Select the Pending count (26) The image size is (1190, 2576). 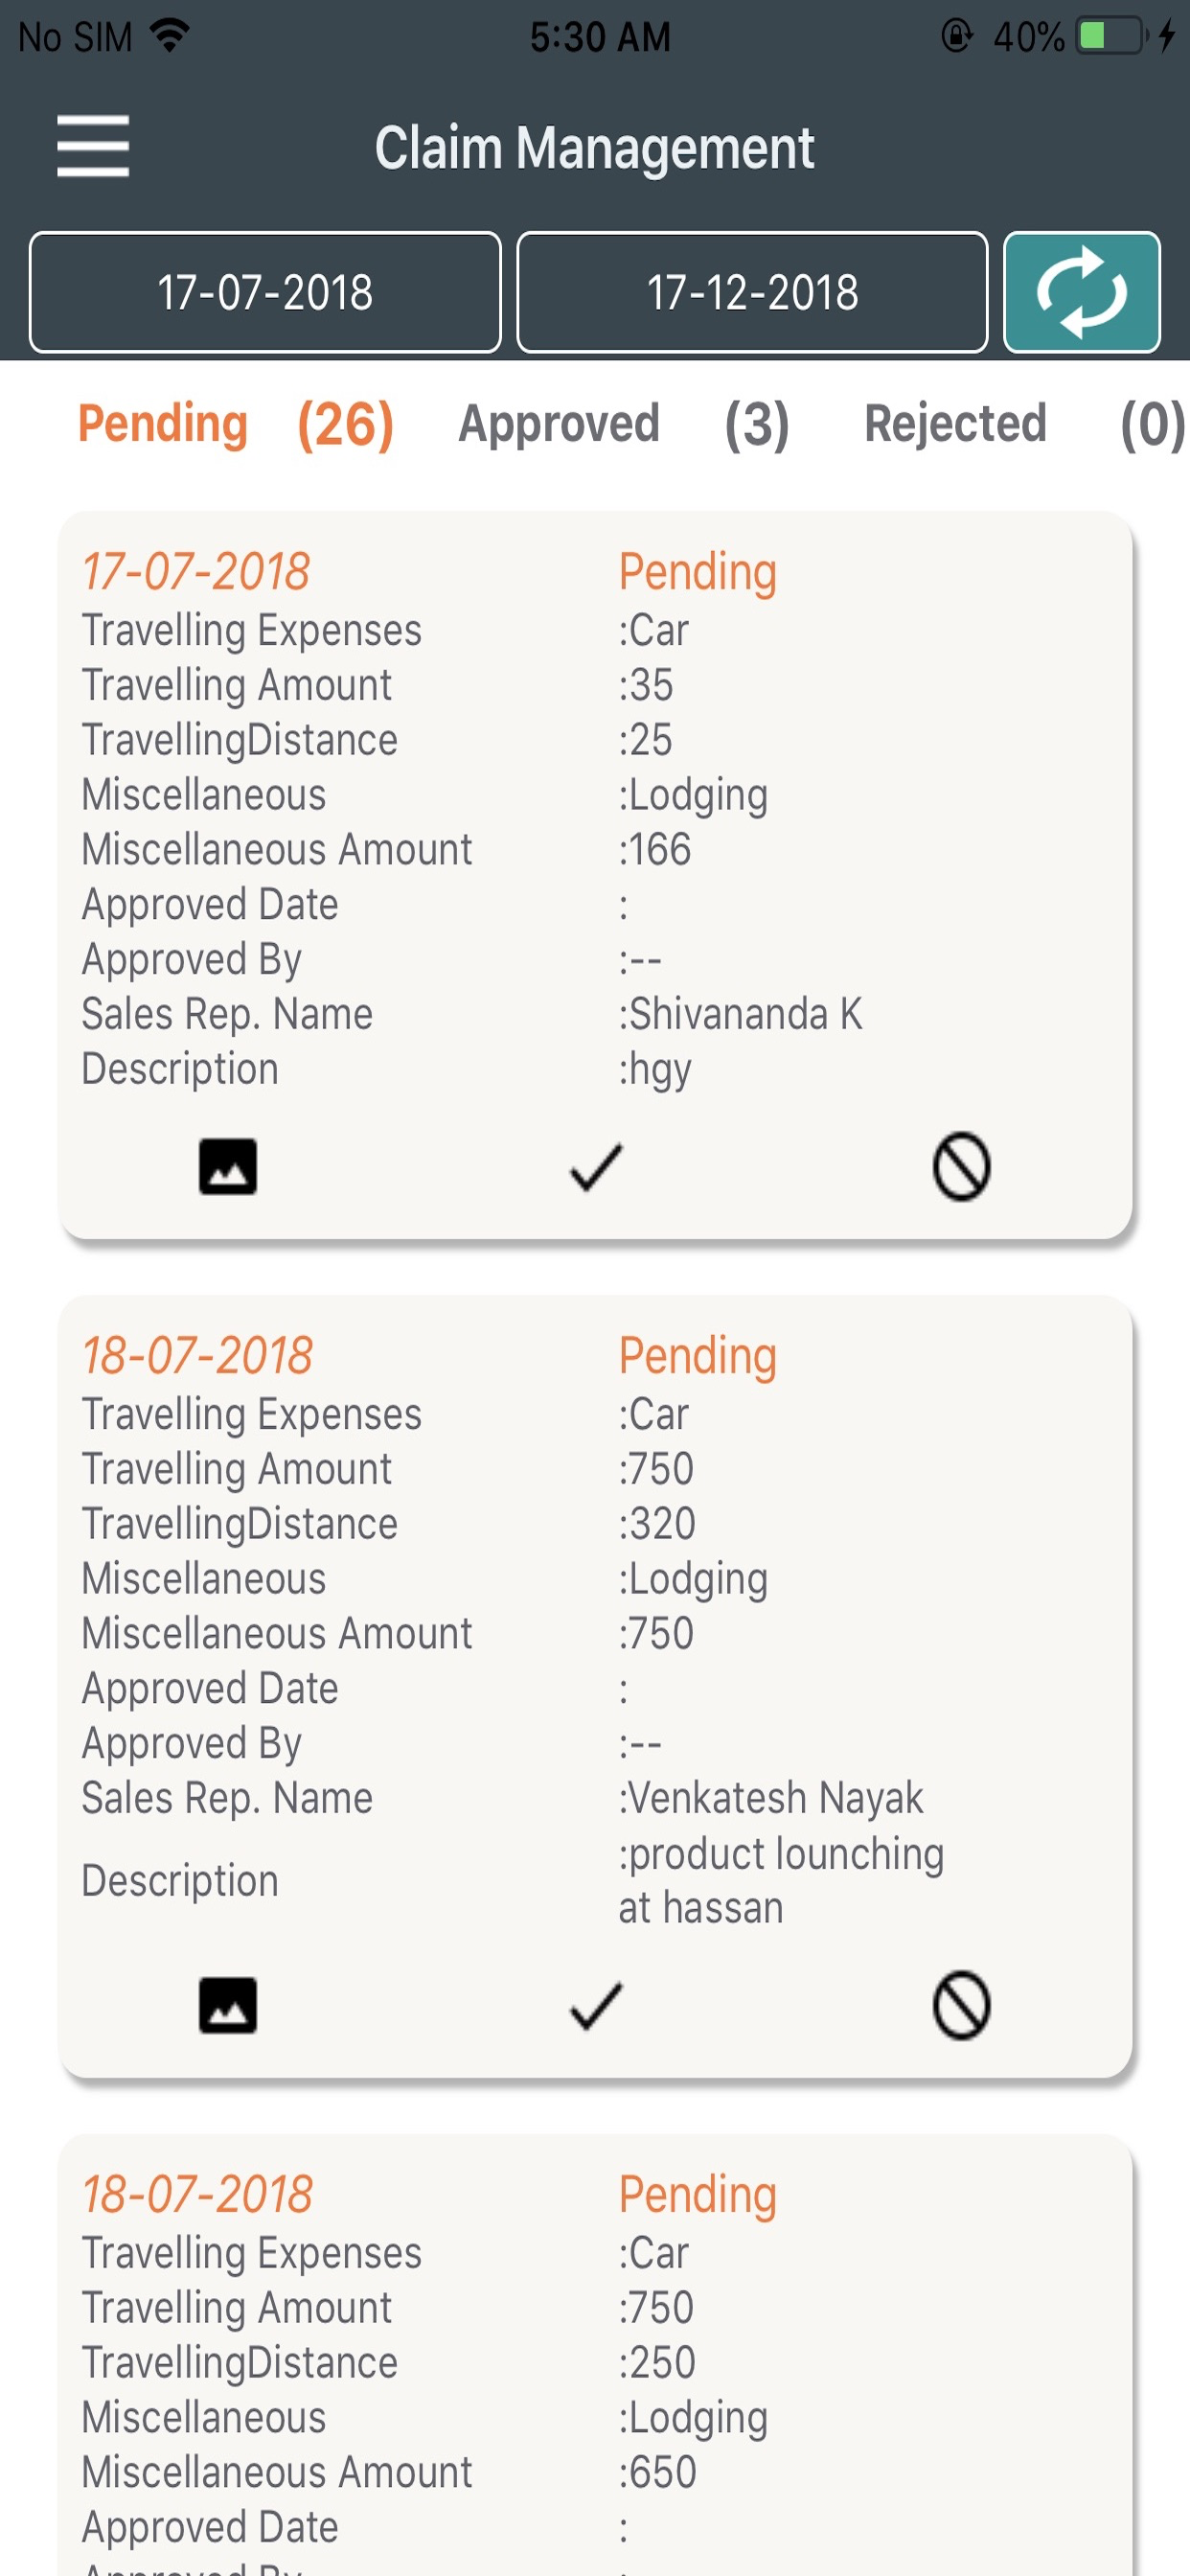346,425
